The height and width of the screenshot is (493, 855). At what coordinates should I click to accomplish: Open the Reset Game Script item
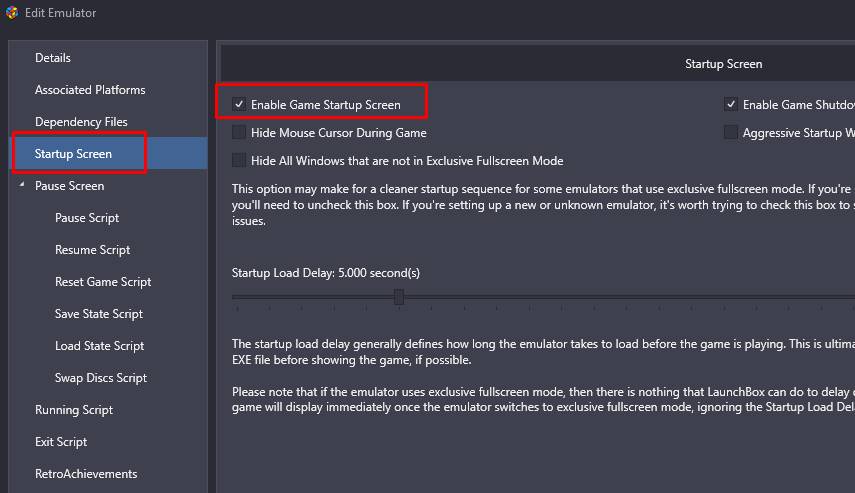click(103, 282)
